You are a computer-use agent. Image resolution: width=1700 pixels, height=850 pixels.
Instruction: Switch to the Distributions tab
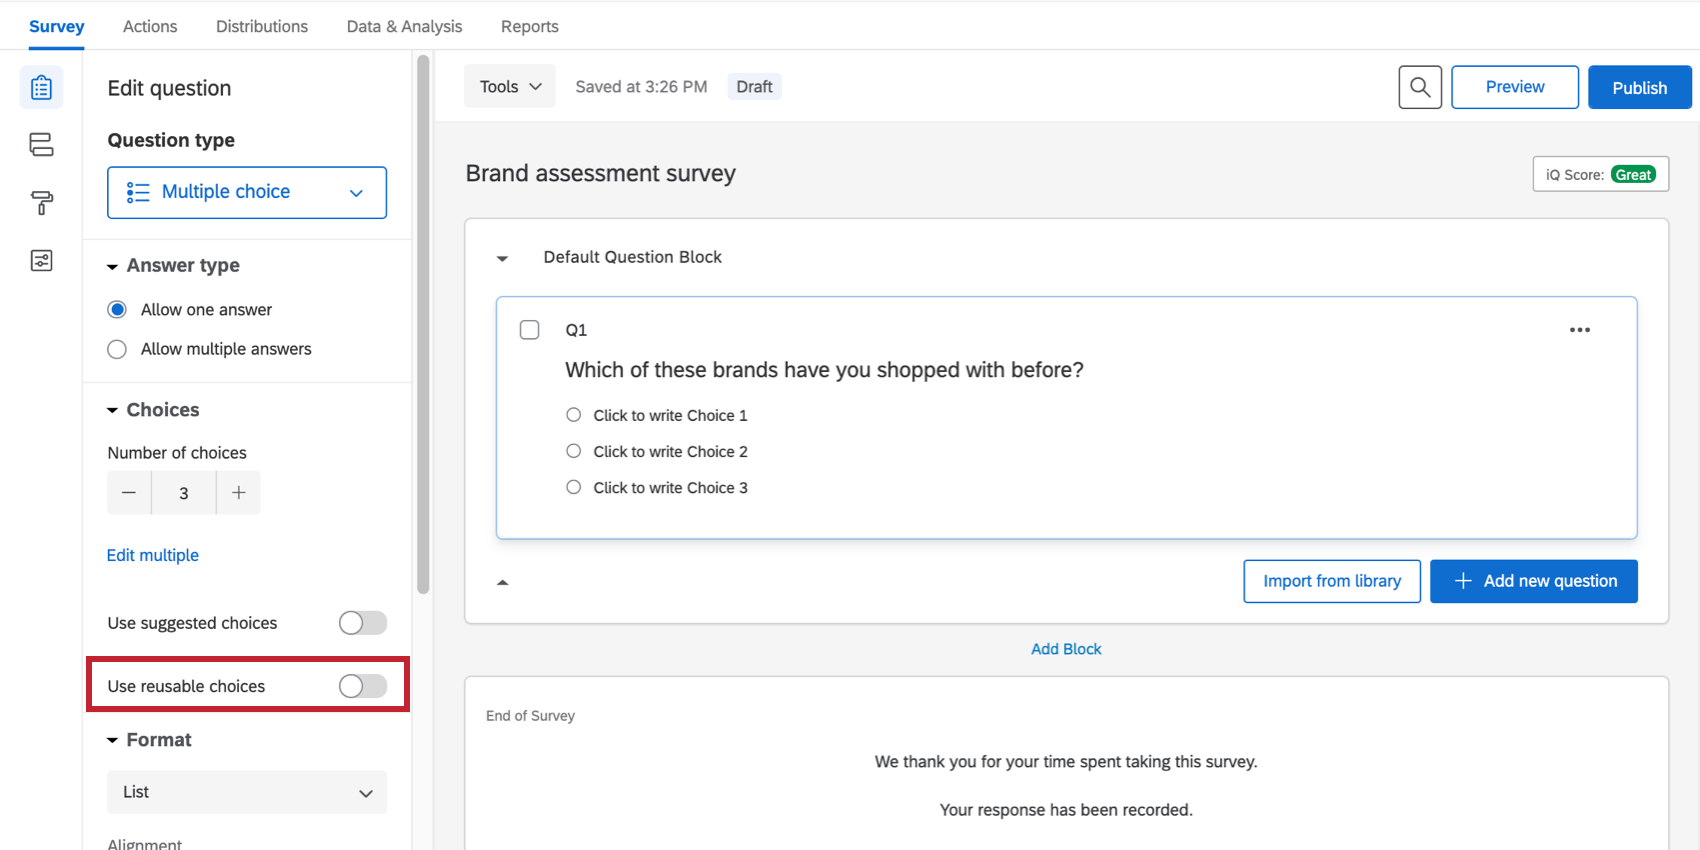(x=262, y=26)
